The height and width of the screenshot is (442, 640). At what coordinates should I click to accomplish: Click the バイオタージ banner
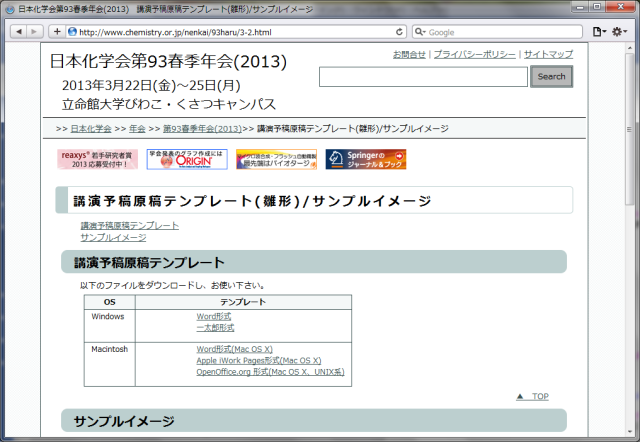[276, 159]
